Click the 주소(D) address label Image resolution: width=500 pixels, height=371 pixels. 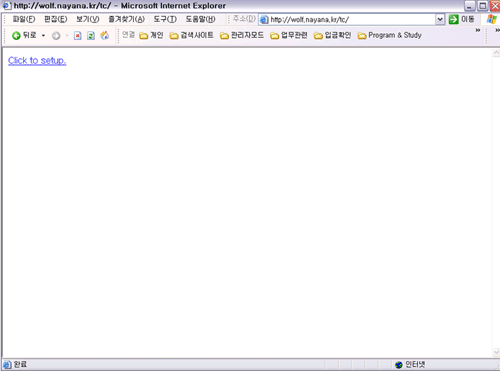click(244, 19)
